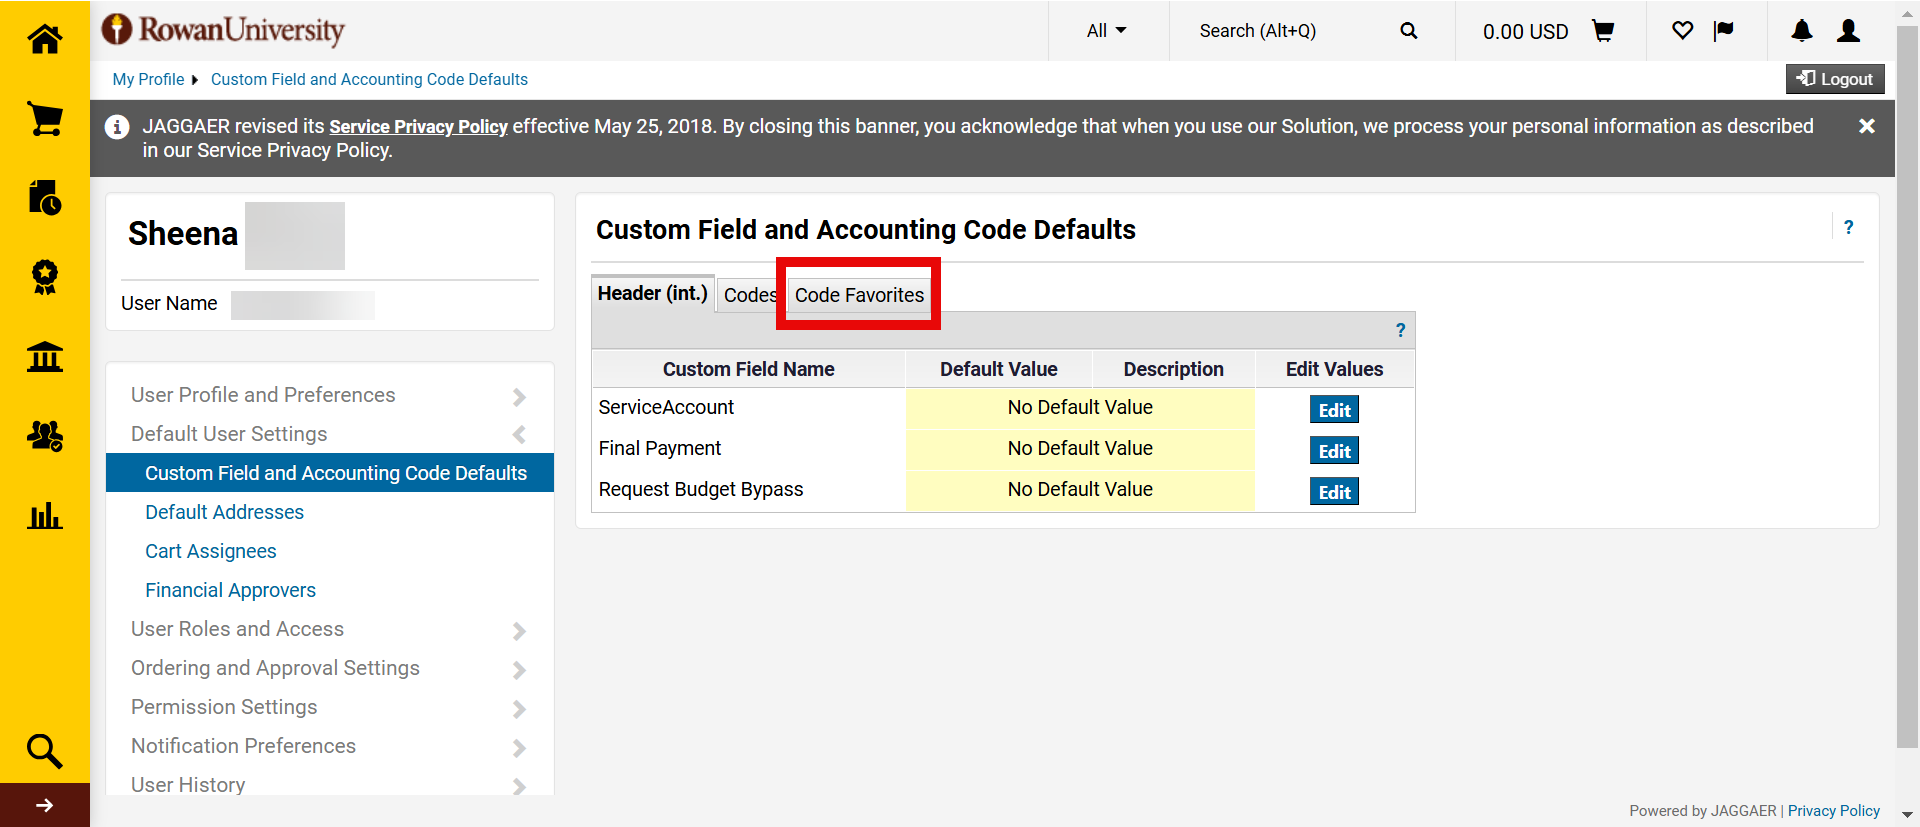The image size is (1920, 827).
Task: Open the Shop cart sidebar icon
Action: pos(44,119)
